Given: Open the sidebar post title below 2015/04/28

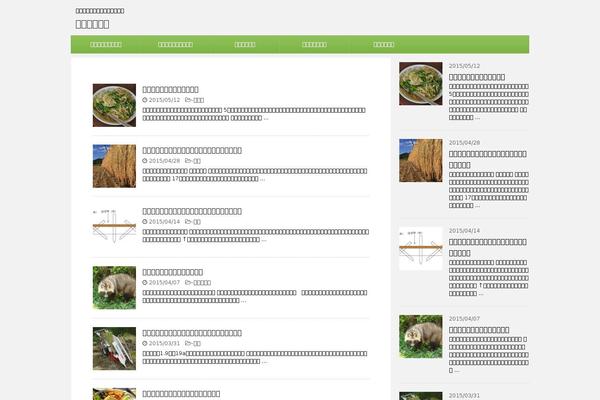Looking at the screenshot, I should coord(488,160).
